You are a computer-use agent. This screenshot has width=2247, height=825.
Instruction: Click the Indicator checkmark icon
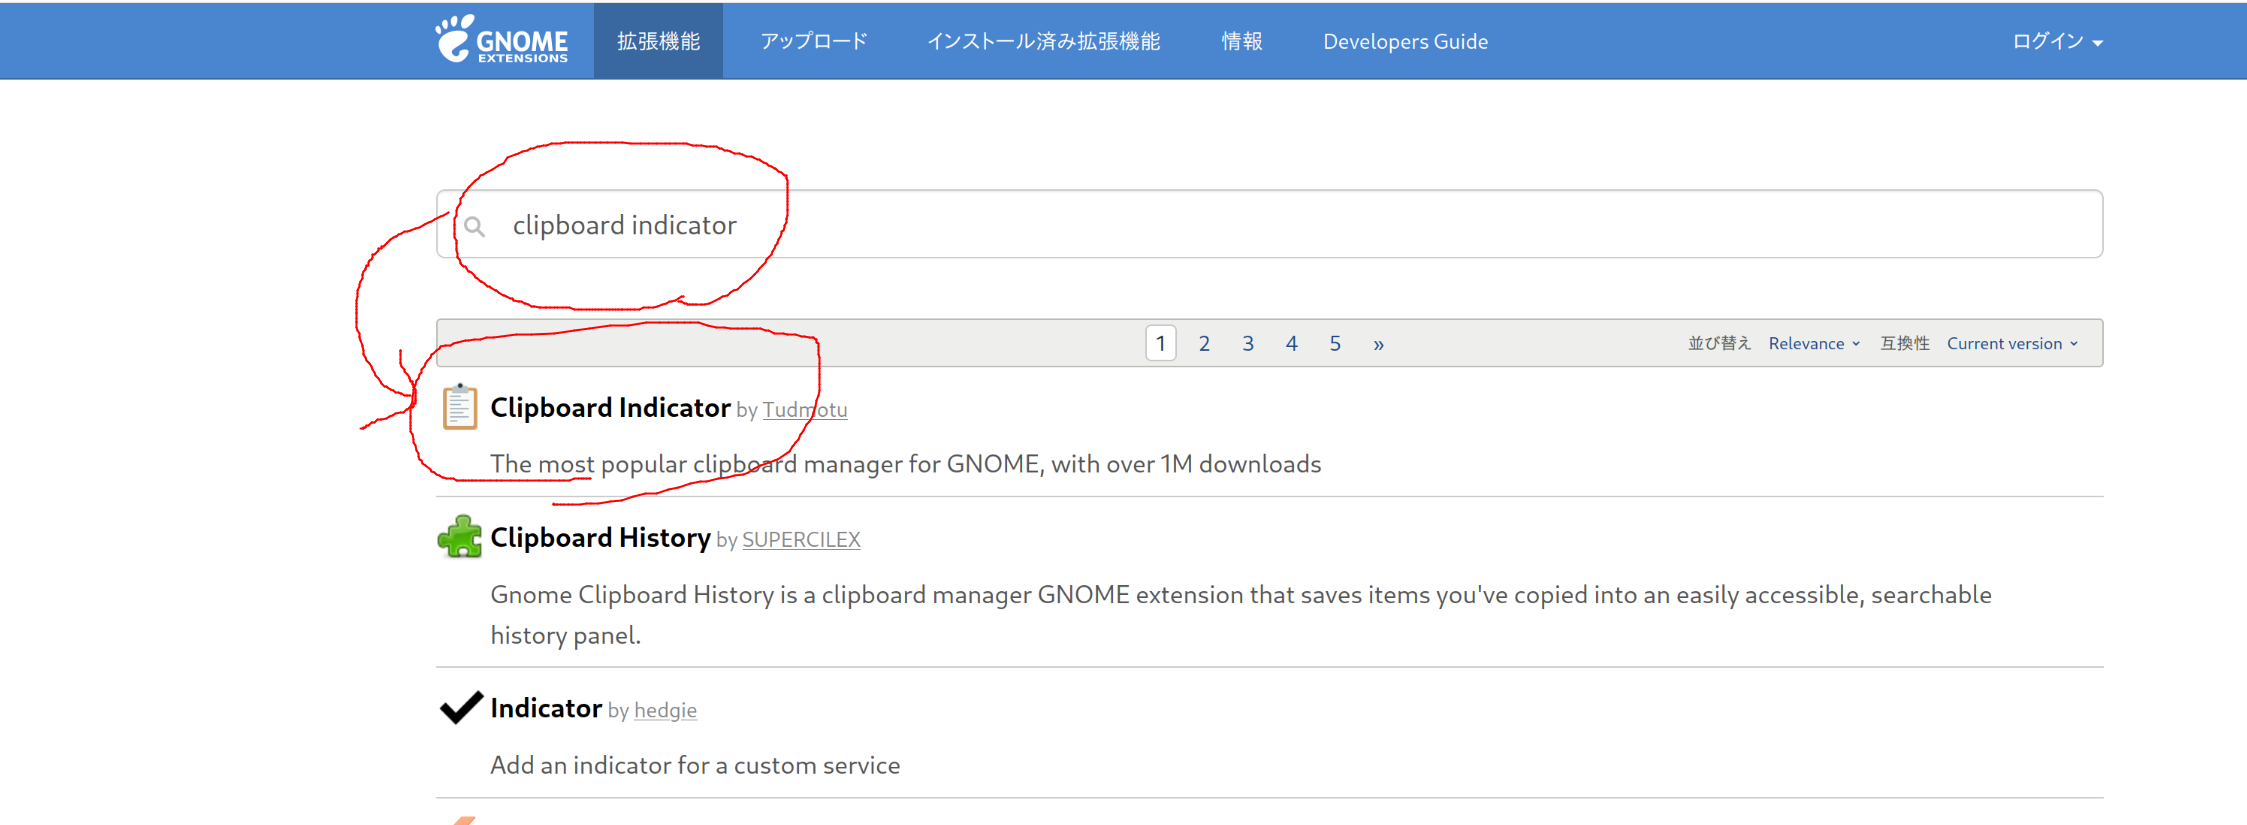click(461, 707)
